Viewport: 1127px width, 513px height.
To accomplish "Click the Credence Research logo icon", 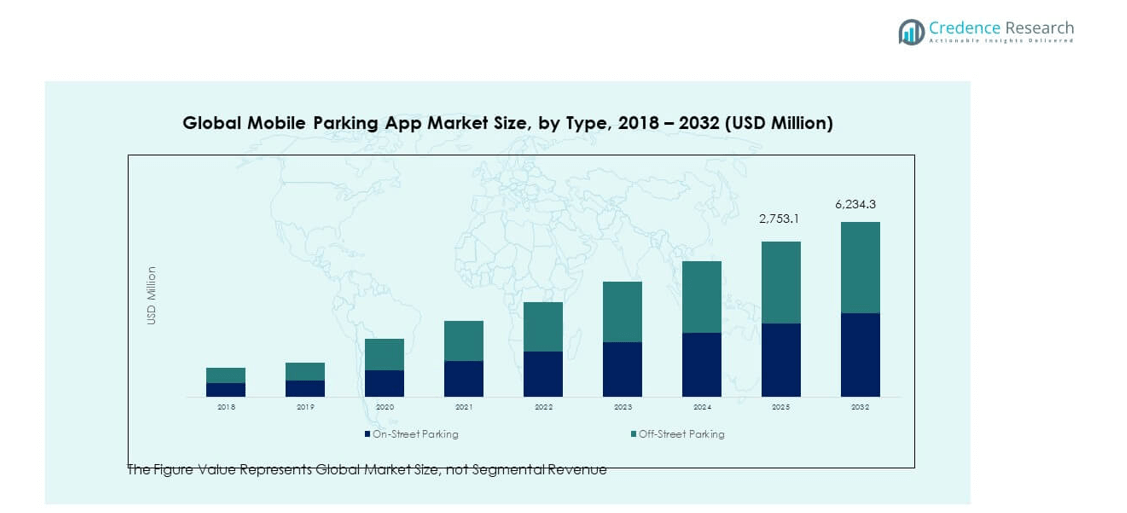I will [x=911, y=32].
